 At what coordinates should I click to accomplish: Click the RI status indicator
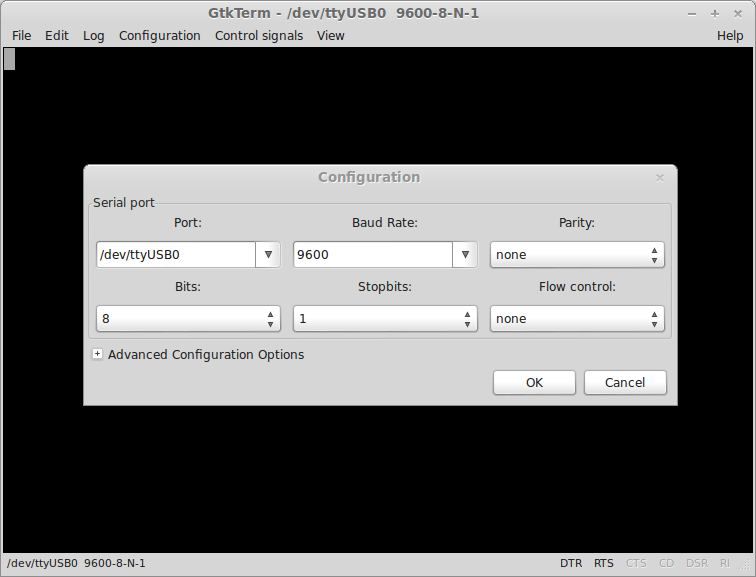coord(725,563)
